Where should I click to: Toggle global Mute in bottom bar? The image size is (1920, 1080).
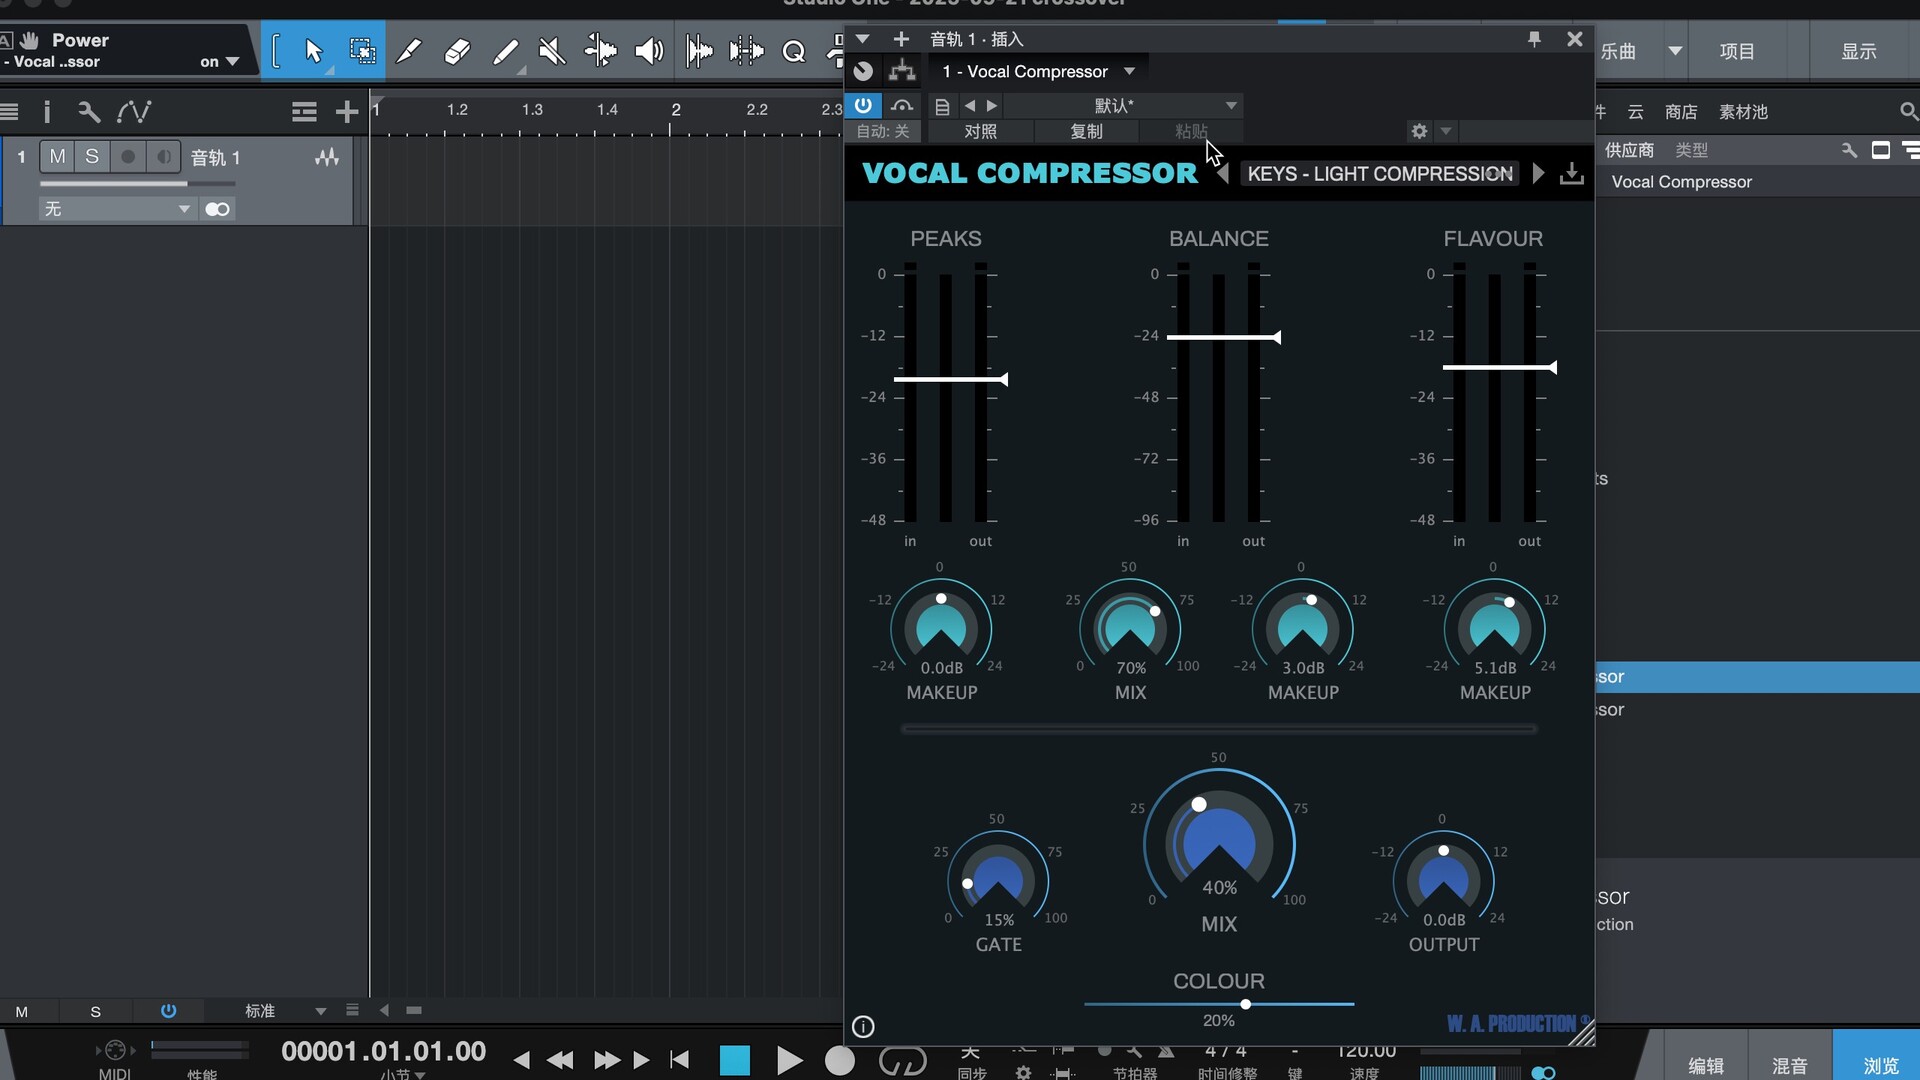(x=22, y=1011)
